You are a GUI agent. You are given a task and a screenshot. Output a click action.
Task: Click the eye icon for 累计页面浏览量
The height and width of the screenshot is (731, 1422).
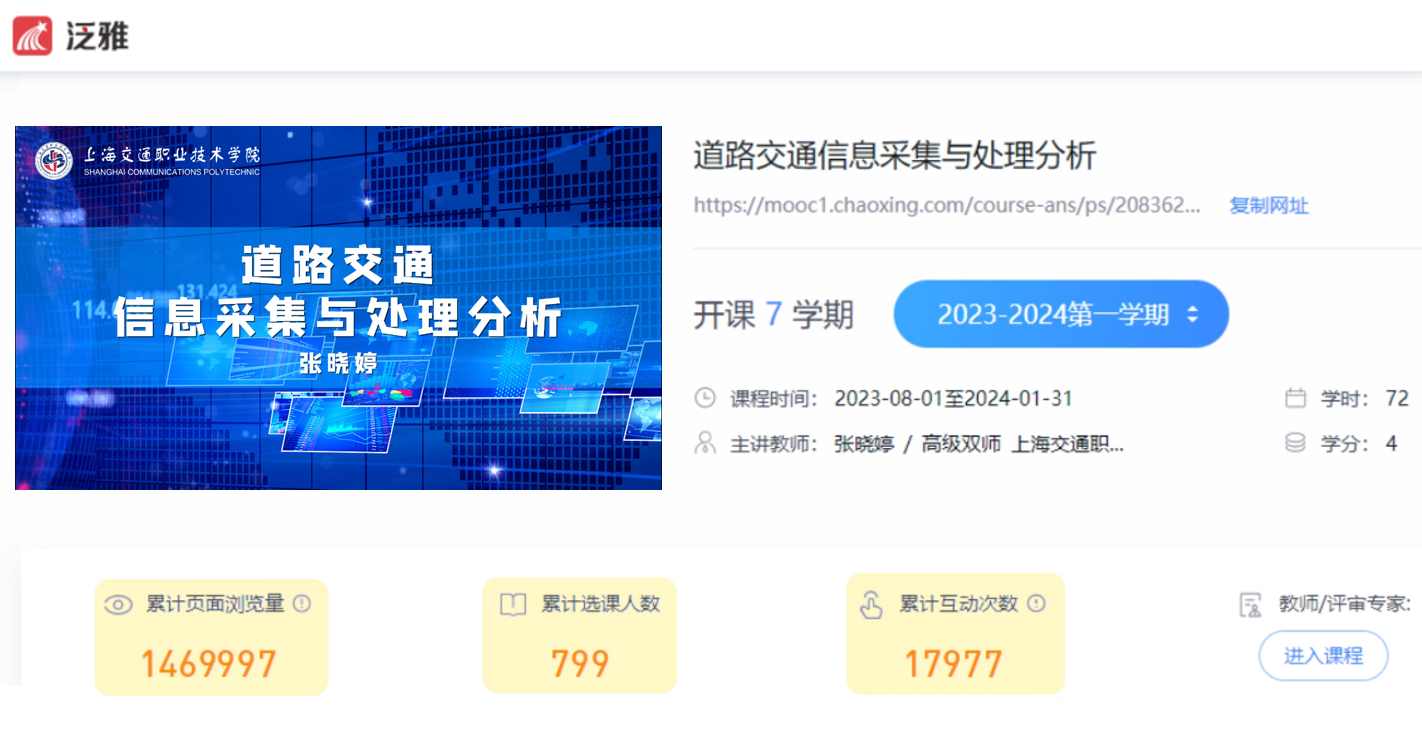pyautogui.click(x=119, y=604)
